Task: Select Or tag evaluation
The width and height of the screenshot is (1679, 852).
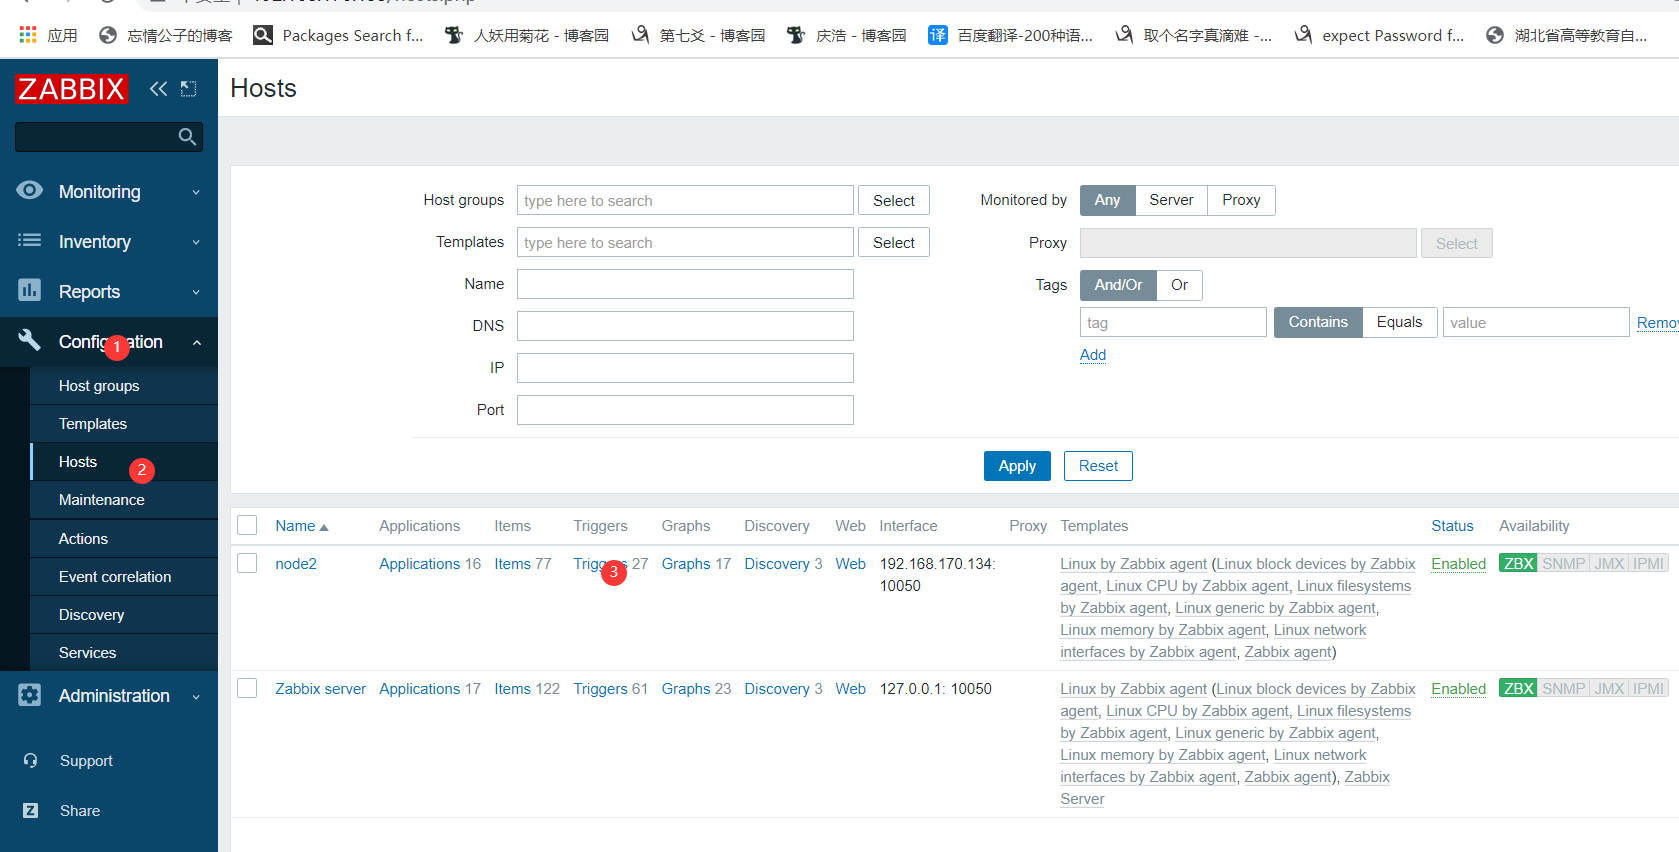Action: 1179,285
